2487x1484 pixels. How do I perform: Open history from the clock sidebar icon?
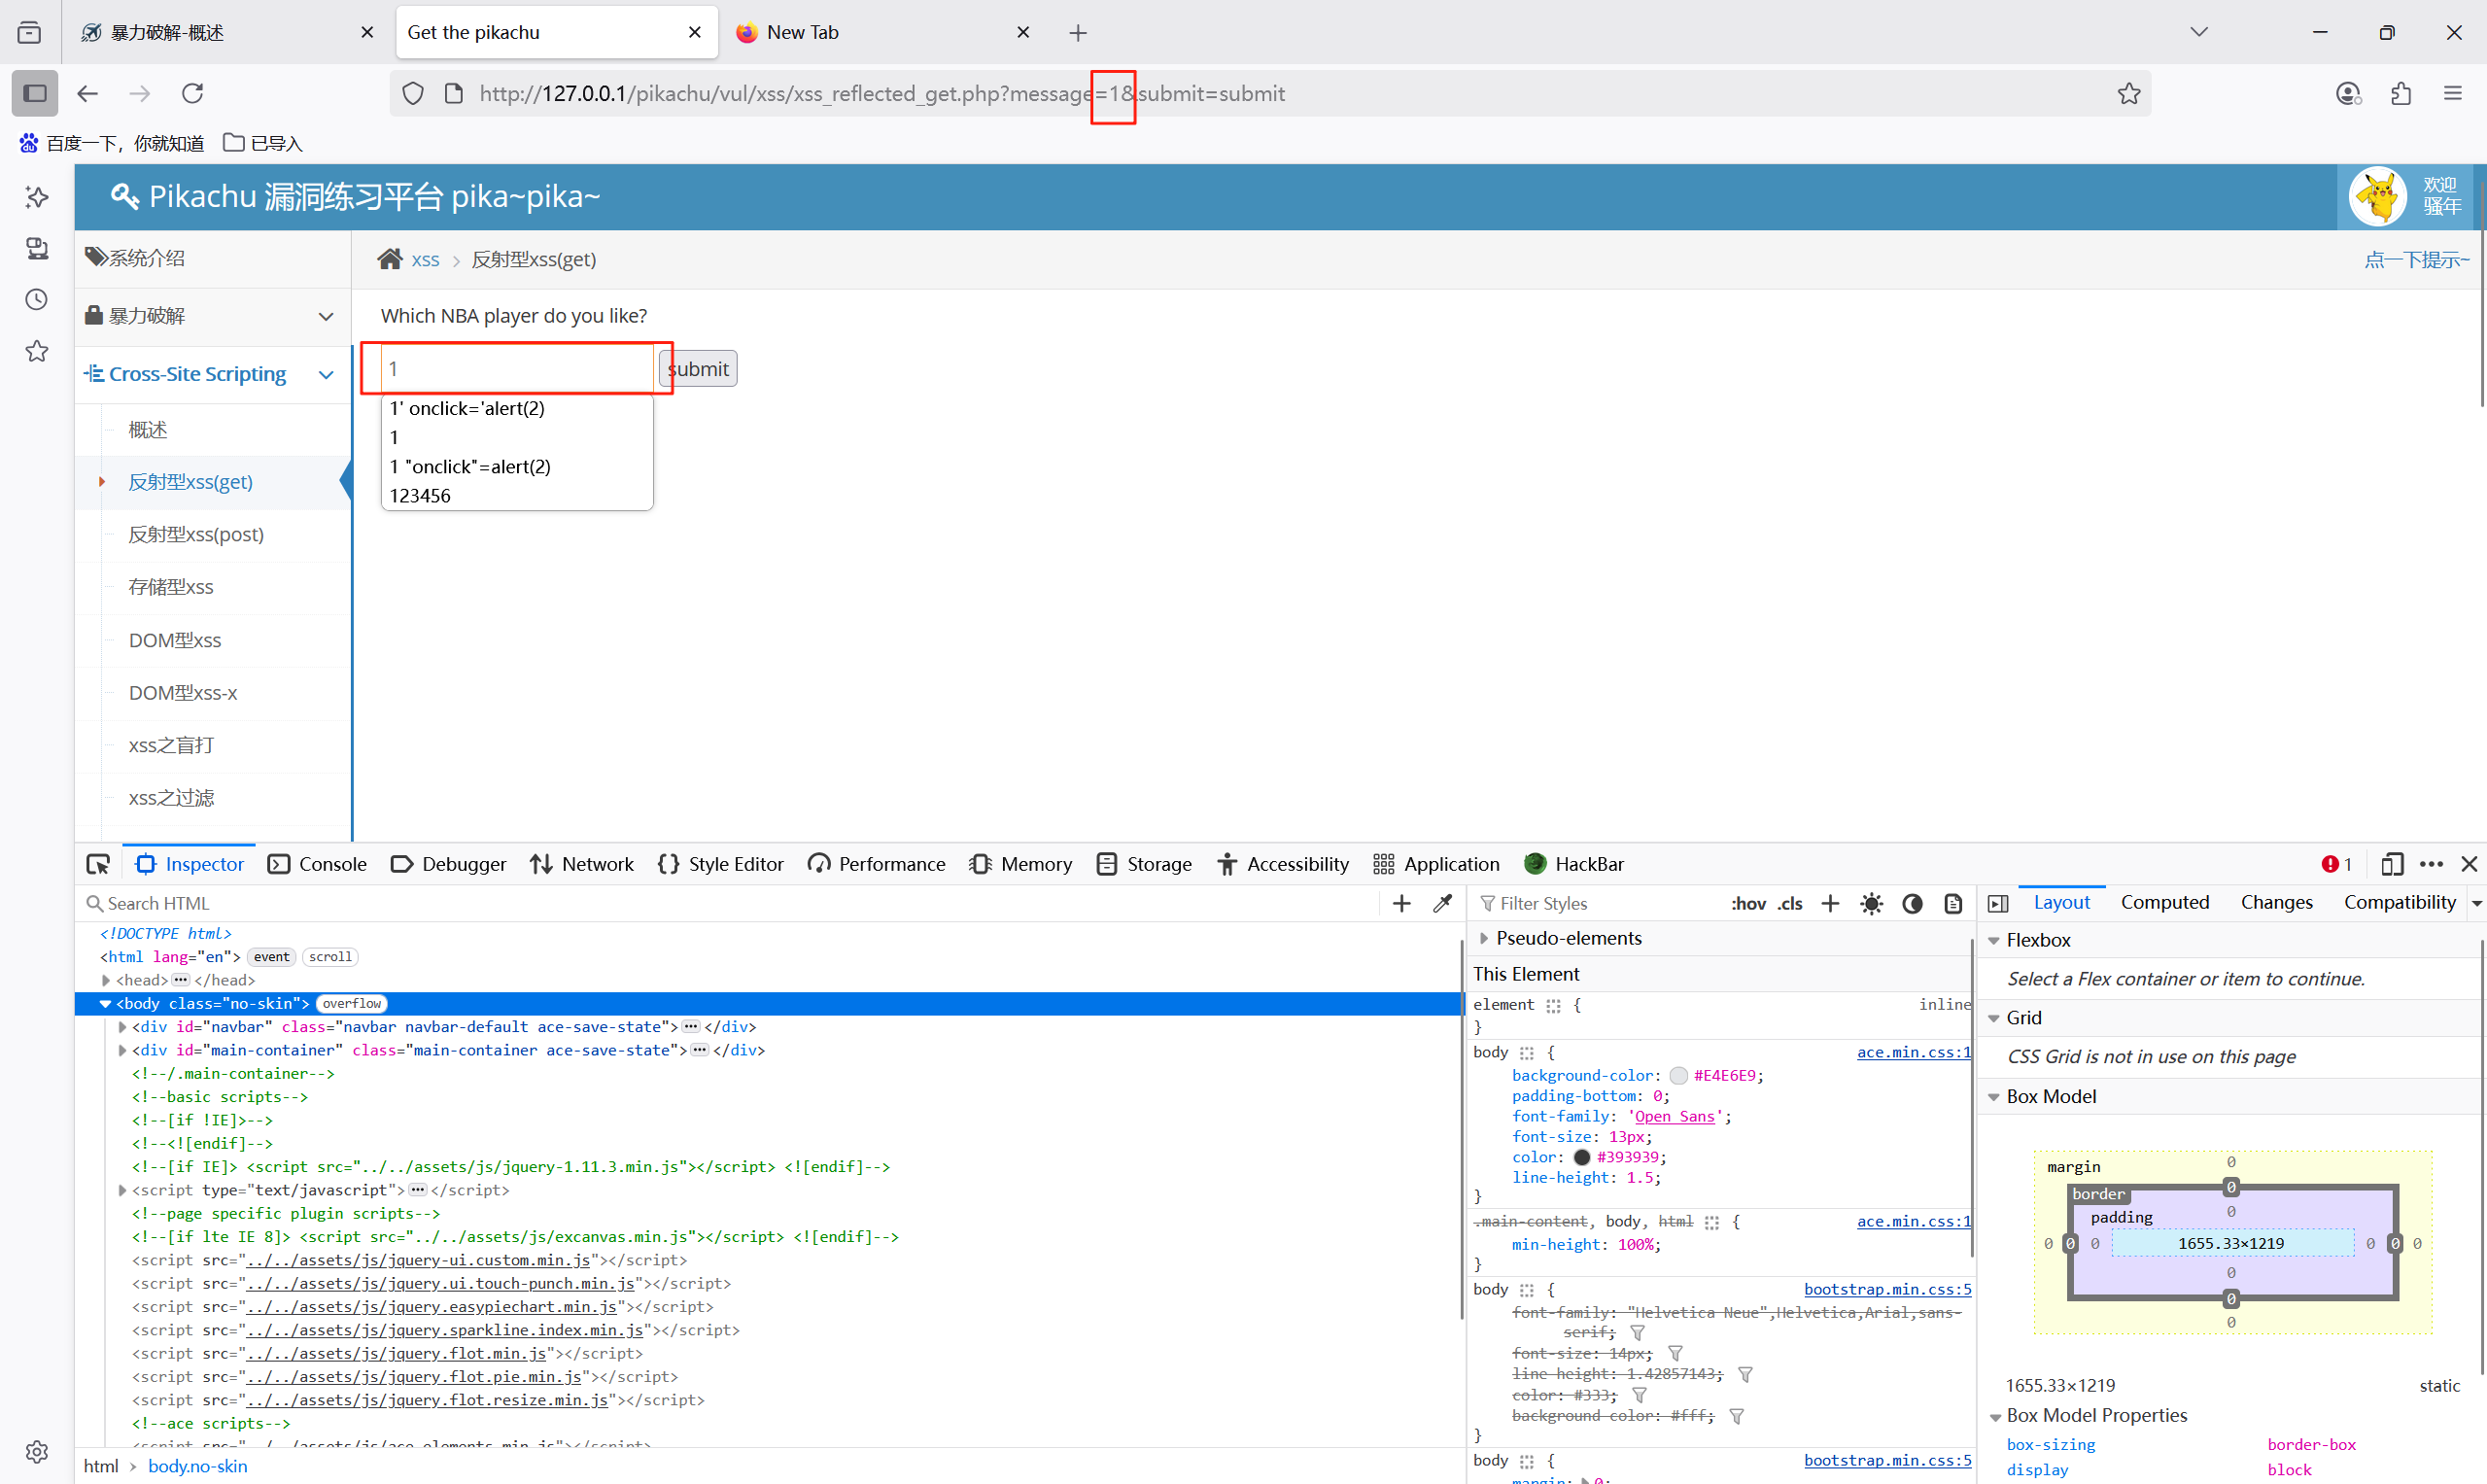coord(37,299)
